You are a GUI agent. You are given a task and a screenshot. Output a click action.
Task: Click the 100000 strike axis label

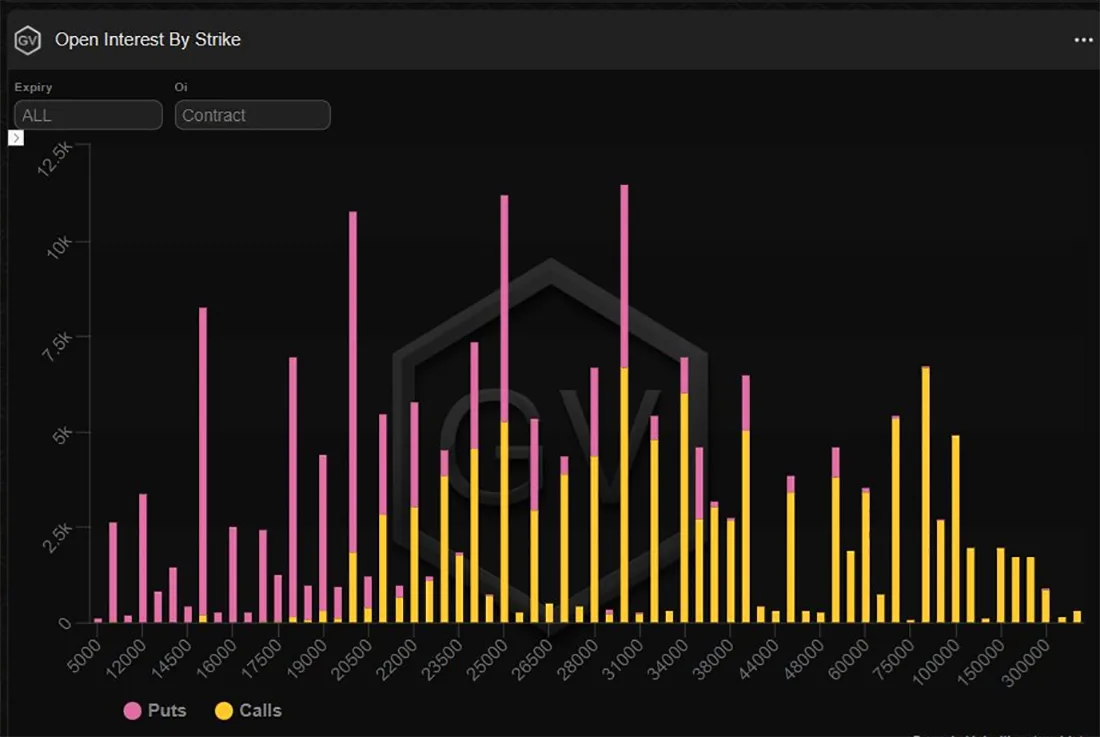[937, 663]
